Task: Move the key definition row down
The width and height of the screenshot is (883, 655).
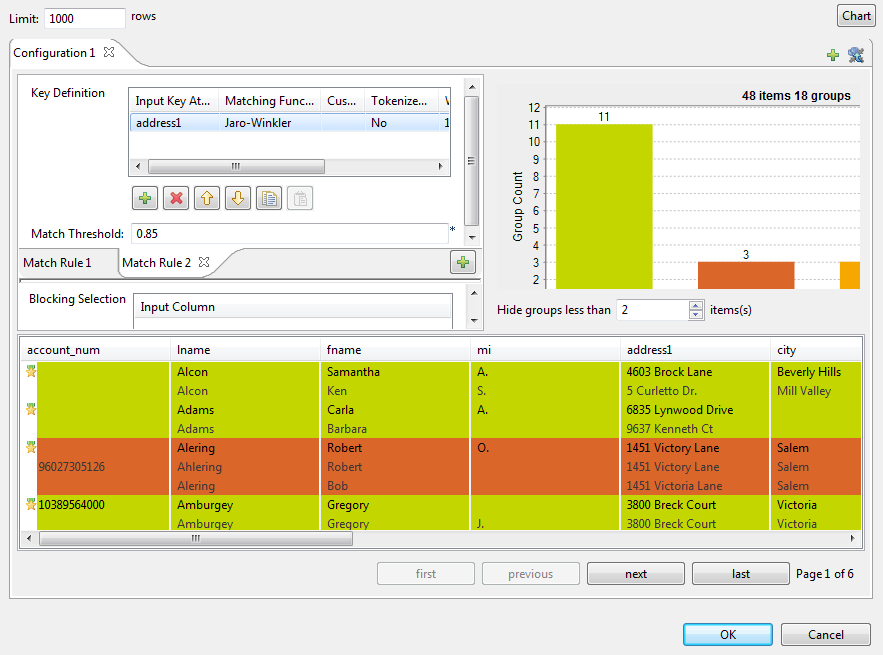Action: click(238, 198)
